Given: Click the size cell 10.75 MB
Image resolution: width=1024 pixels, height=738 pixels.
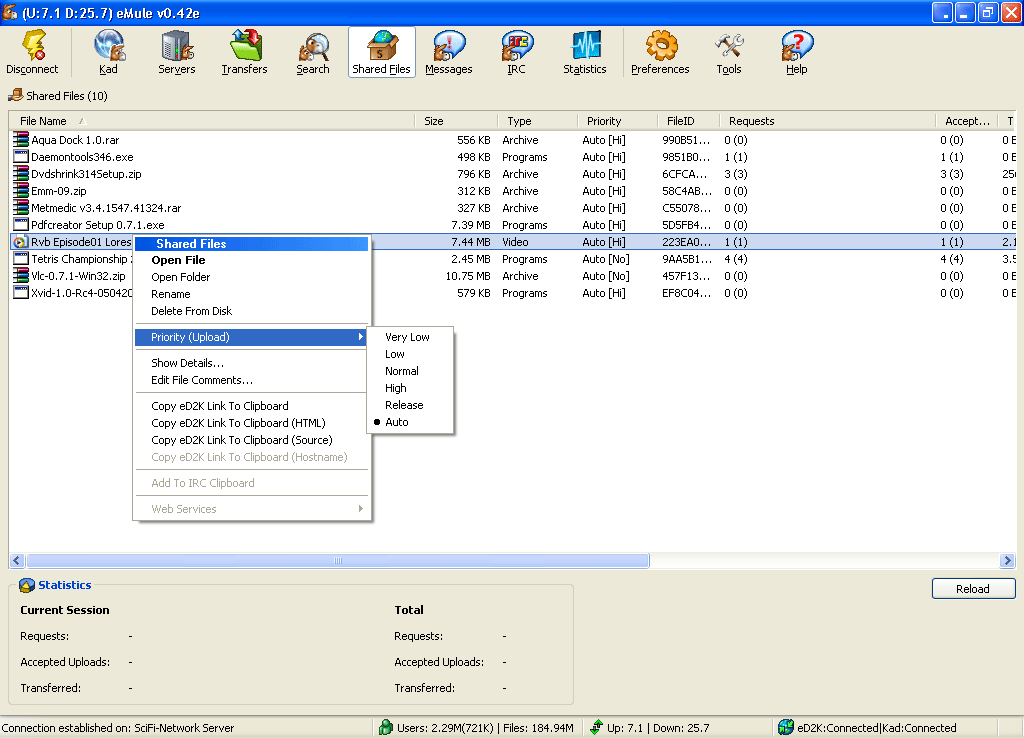Looking at the screenshot, I should [x=468, y=276].
